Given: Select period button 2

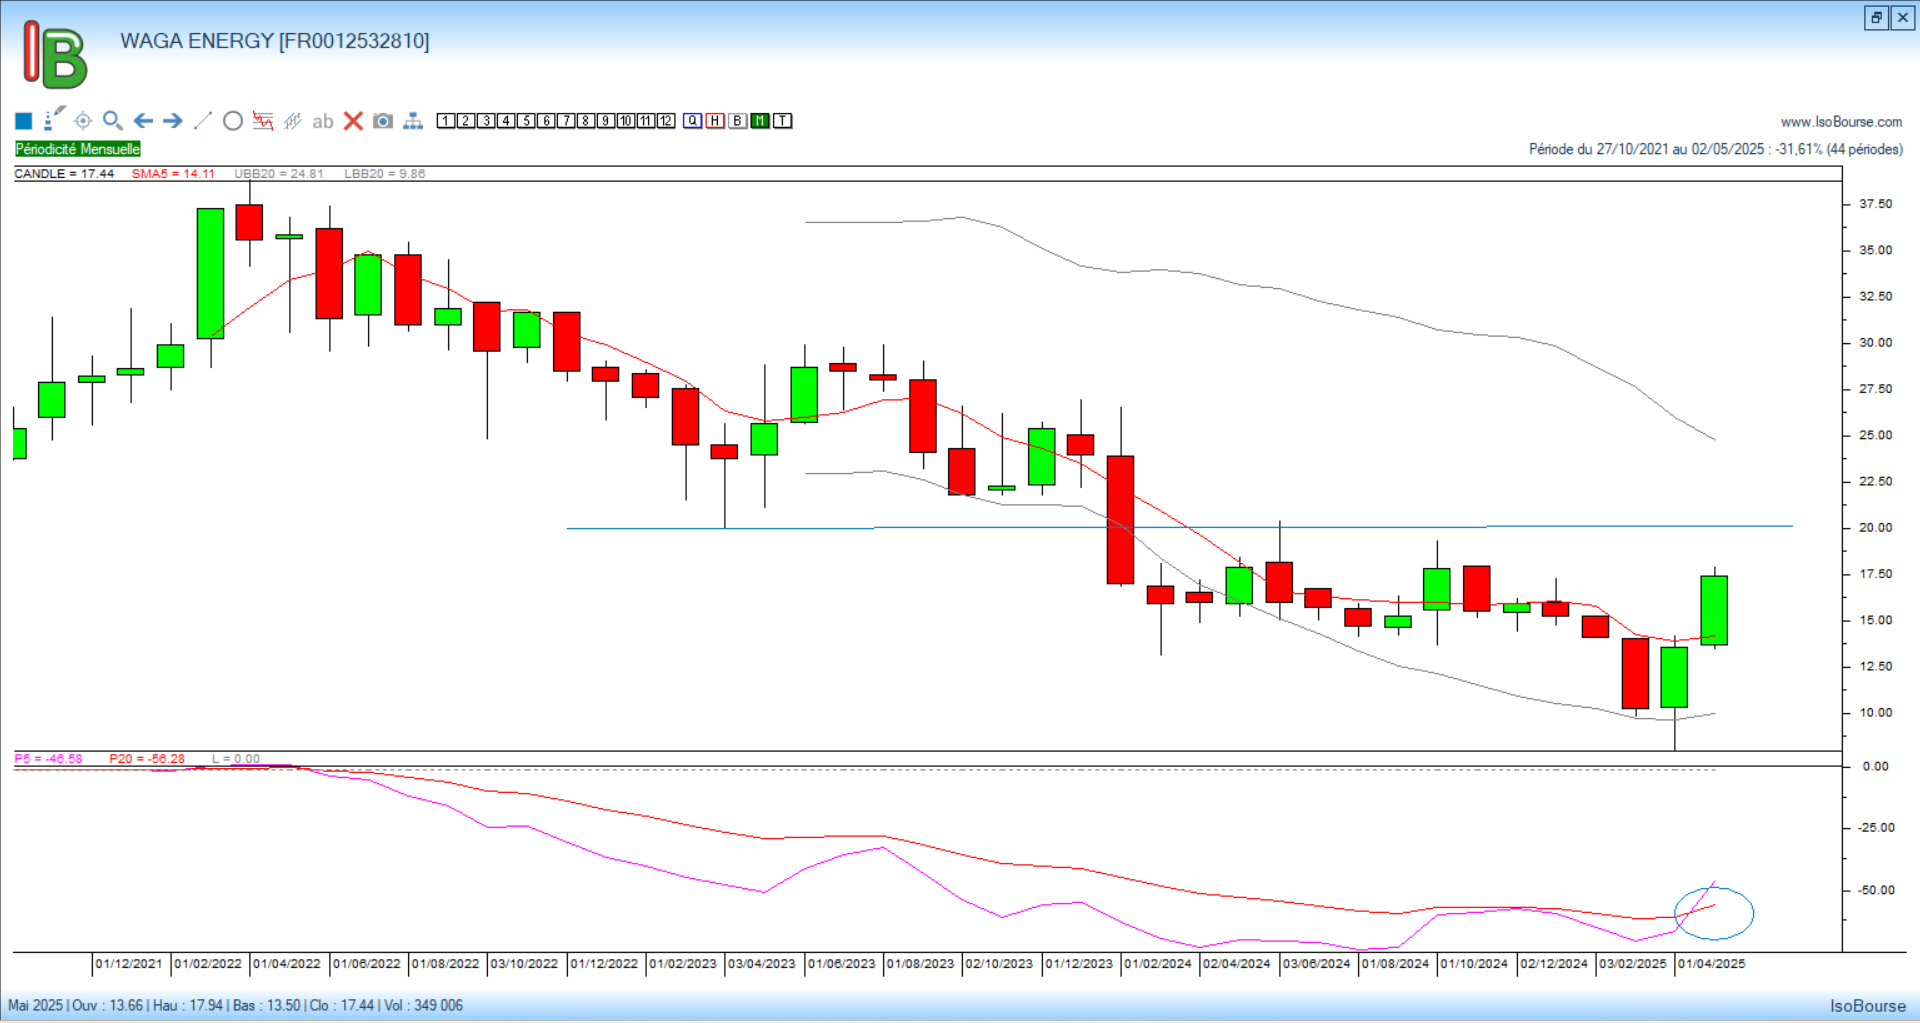Looking at the screenshot, I should tap(466, 121).
